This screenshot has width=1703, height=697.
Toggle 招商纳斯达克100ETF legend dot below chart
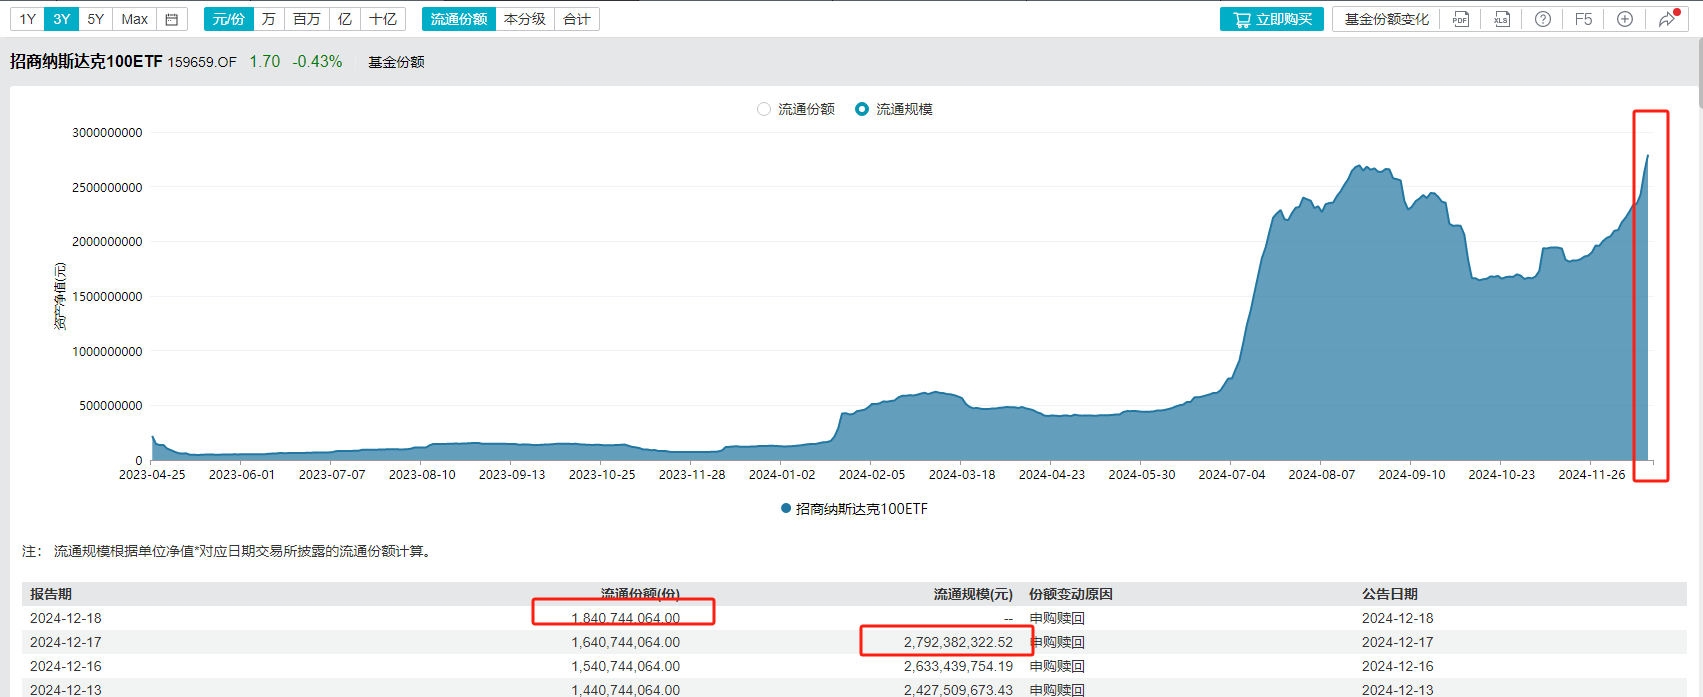pyautogui.click(x=786, y=509)
